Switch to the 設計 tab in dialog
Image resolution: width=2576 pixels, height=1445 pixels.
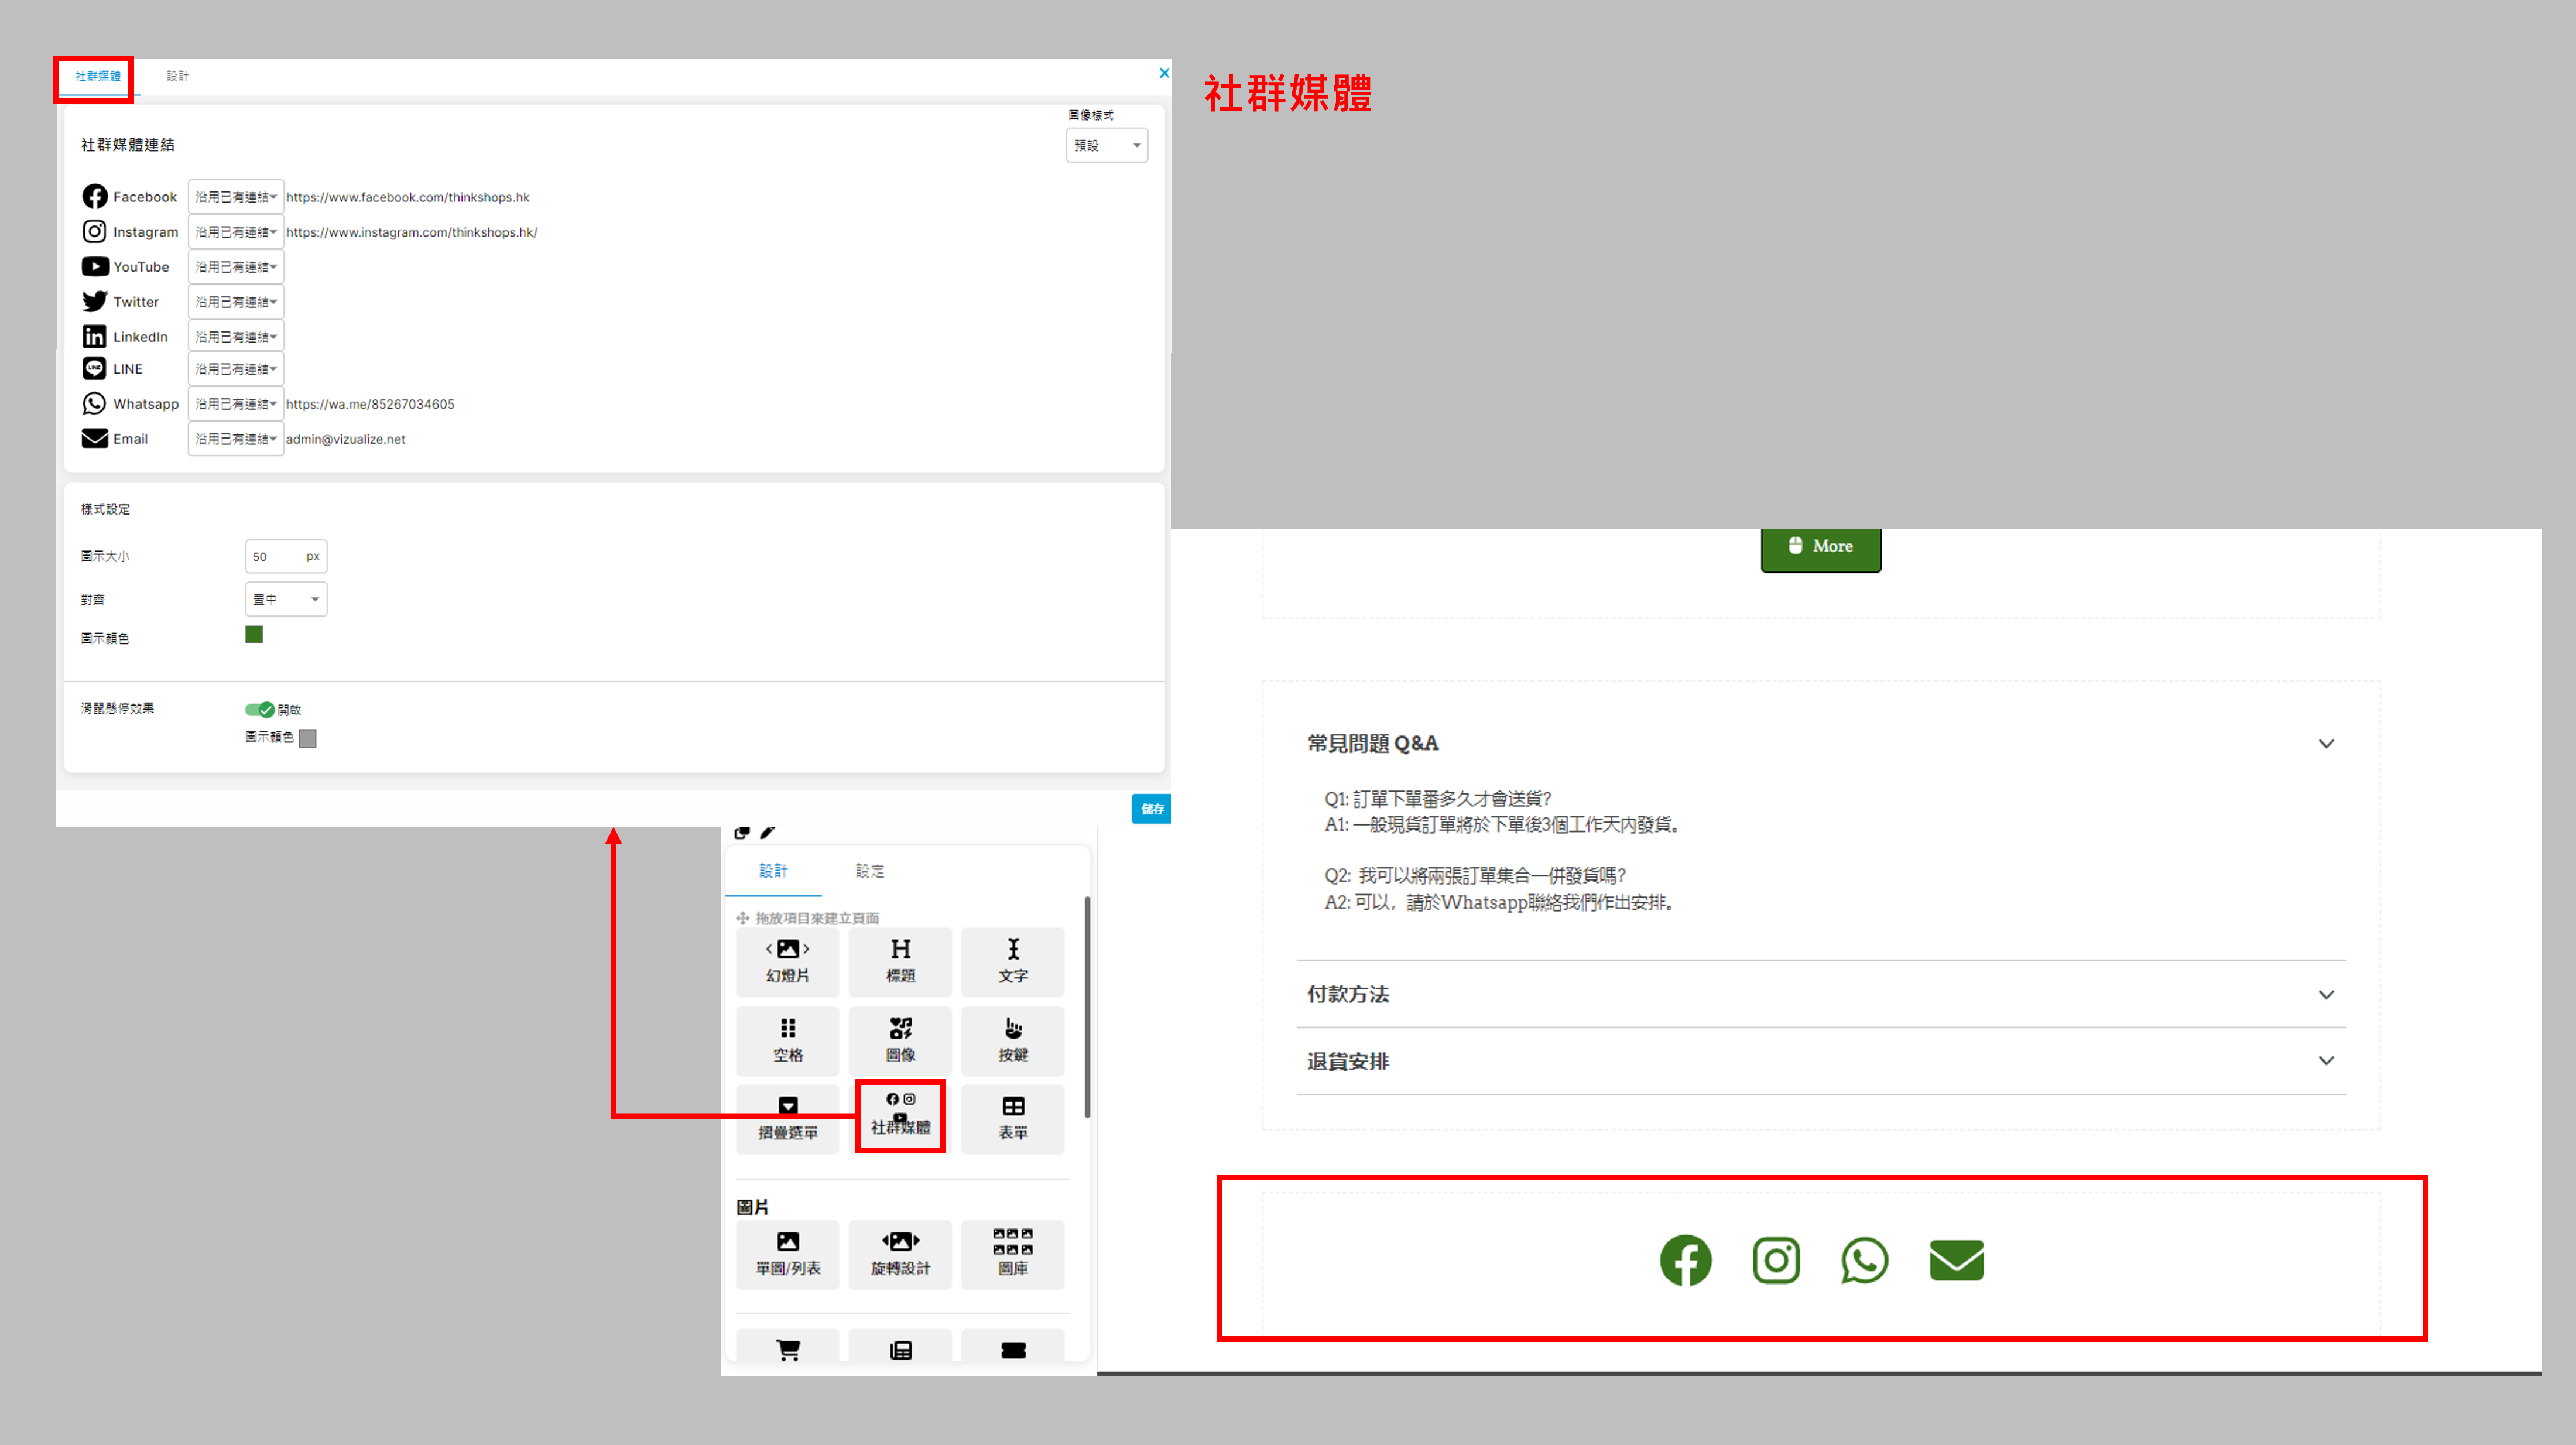point(177,76)
